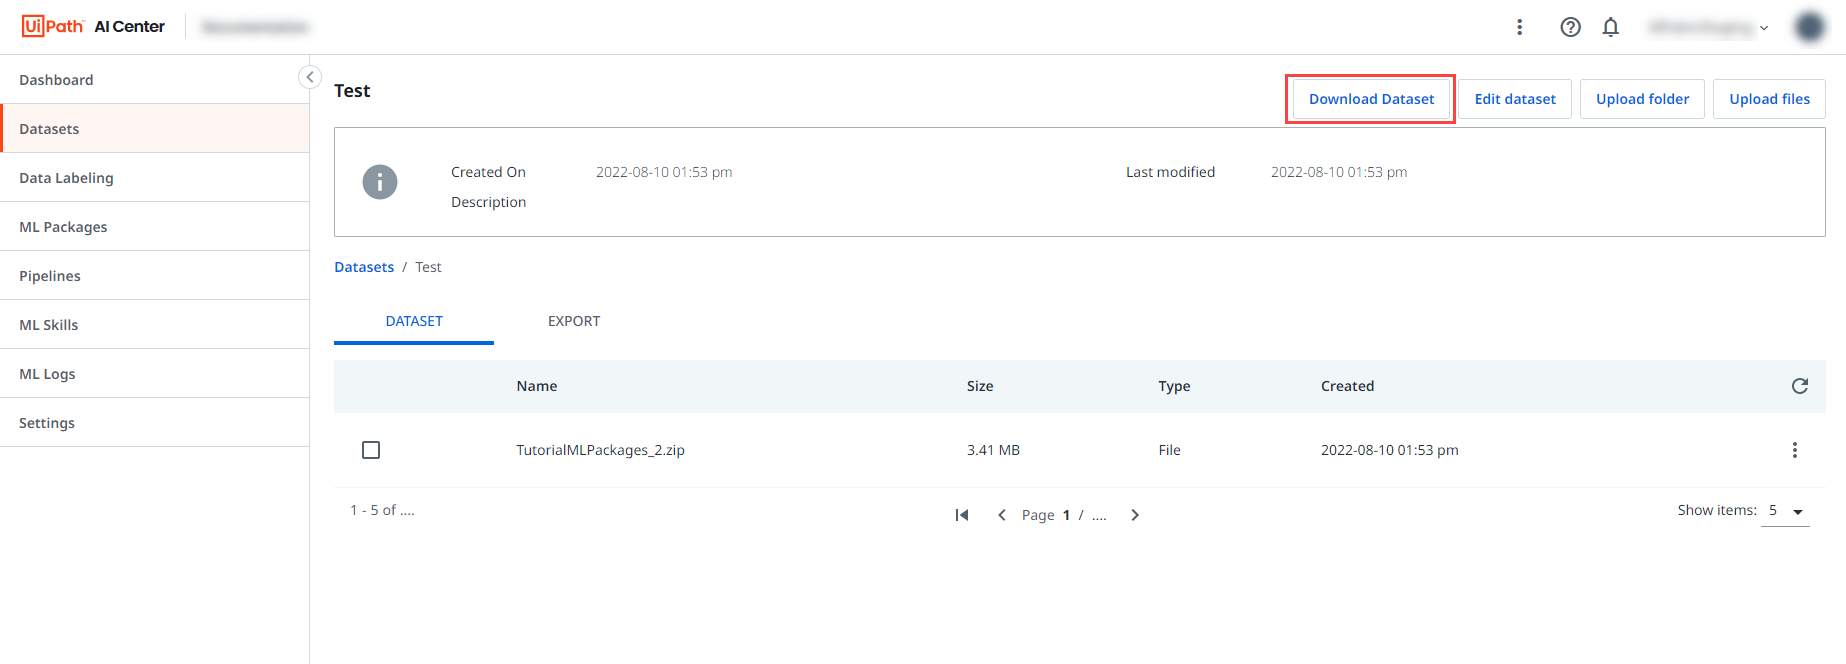
Task: Click the Name column header
Action: 537,386
